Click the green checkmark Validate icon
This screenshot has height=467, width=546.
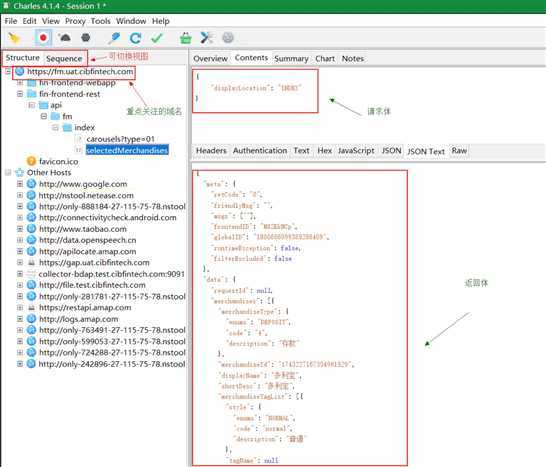click(157, 38)
